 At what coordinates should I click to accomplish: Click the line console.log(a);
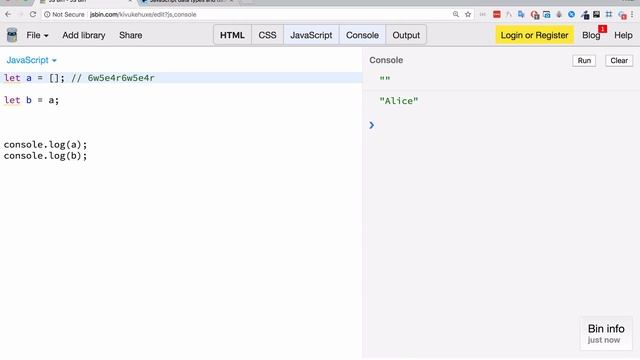pos(45,144)
